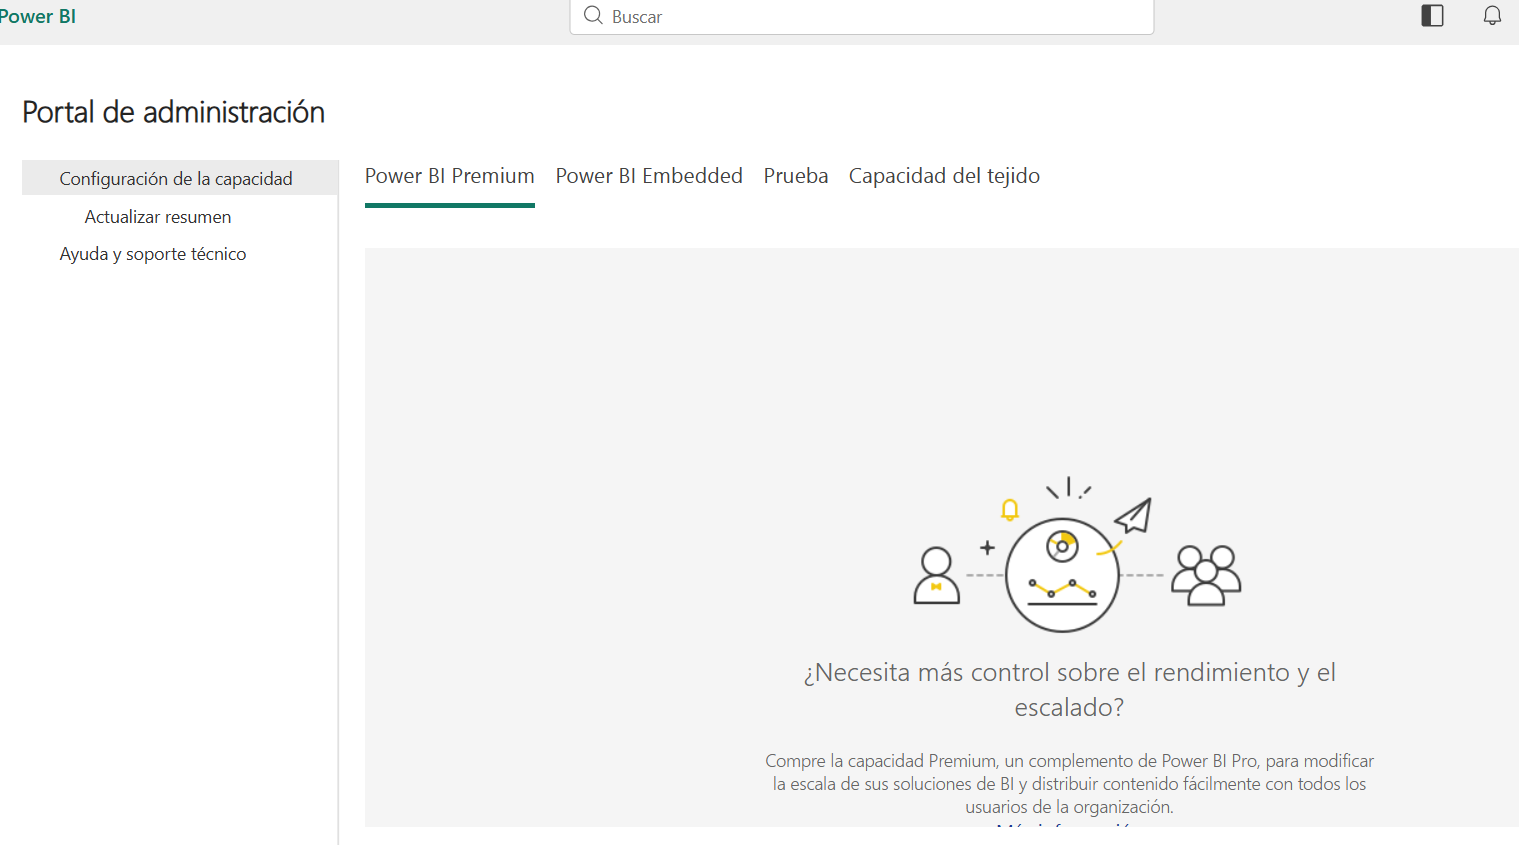1519x845 pixels.
Task: Open the Prueba tab
Action: [795, 176]
